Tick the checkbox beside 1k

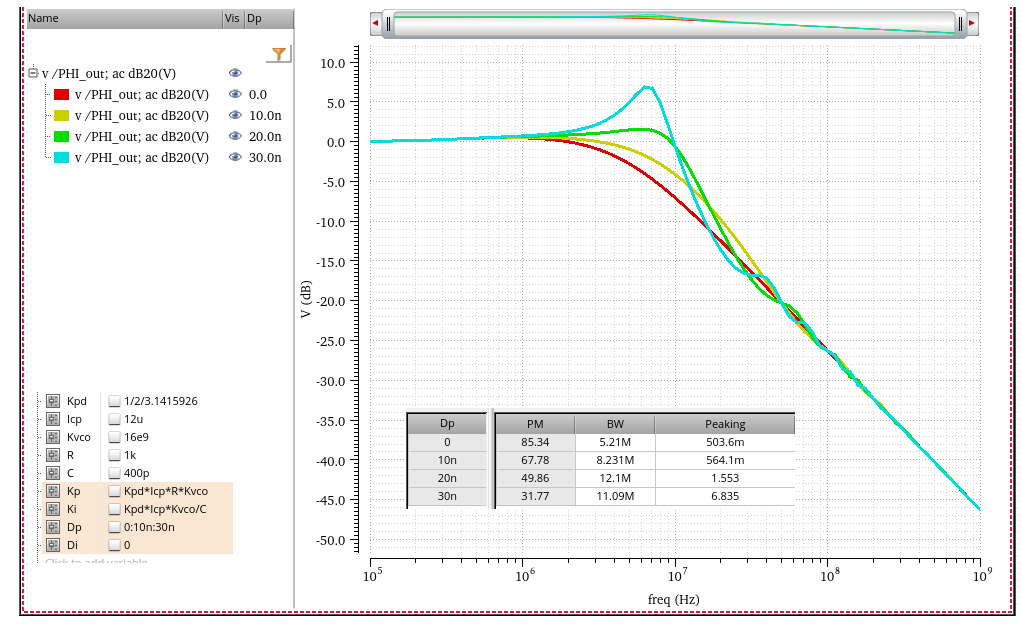(x=115, y=455)
